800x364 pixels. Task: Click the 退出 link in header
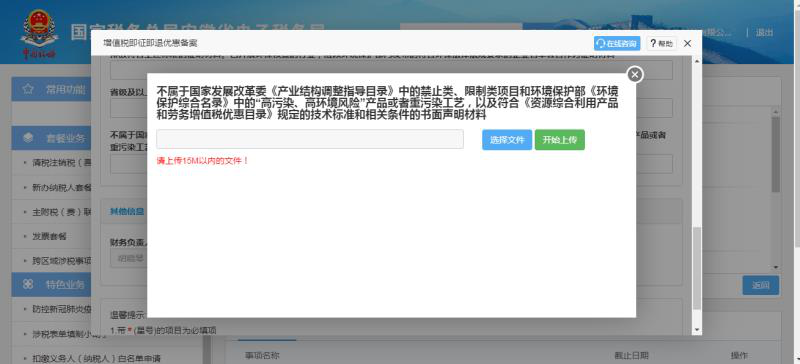click(x=764, y=33)
